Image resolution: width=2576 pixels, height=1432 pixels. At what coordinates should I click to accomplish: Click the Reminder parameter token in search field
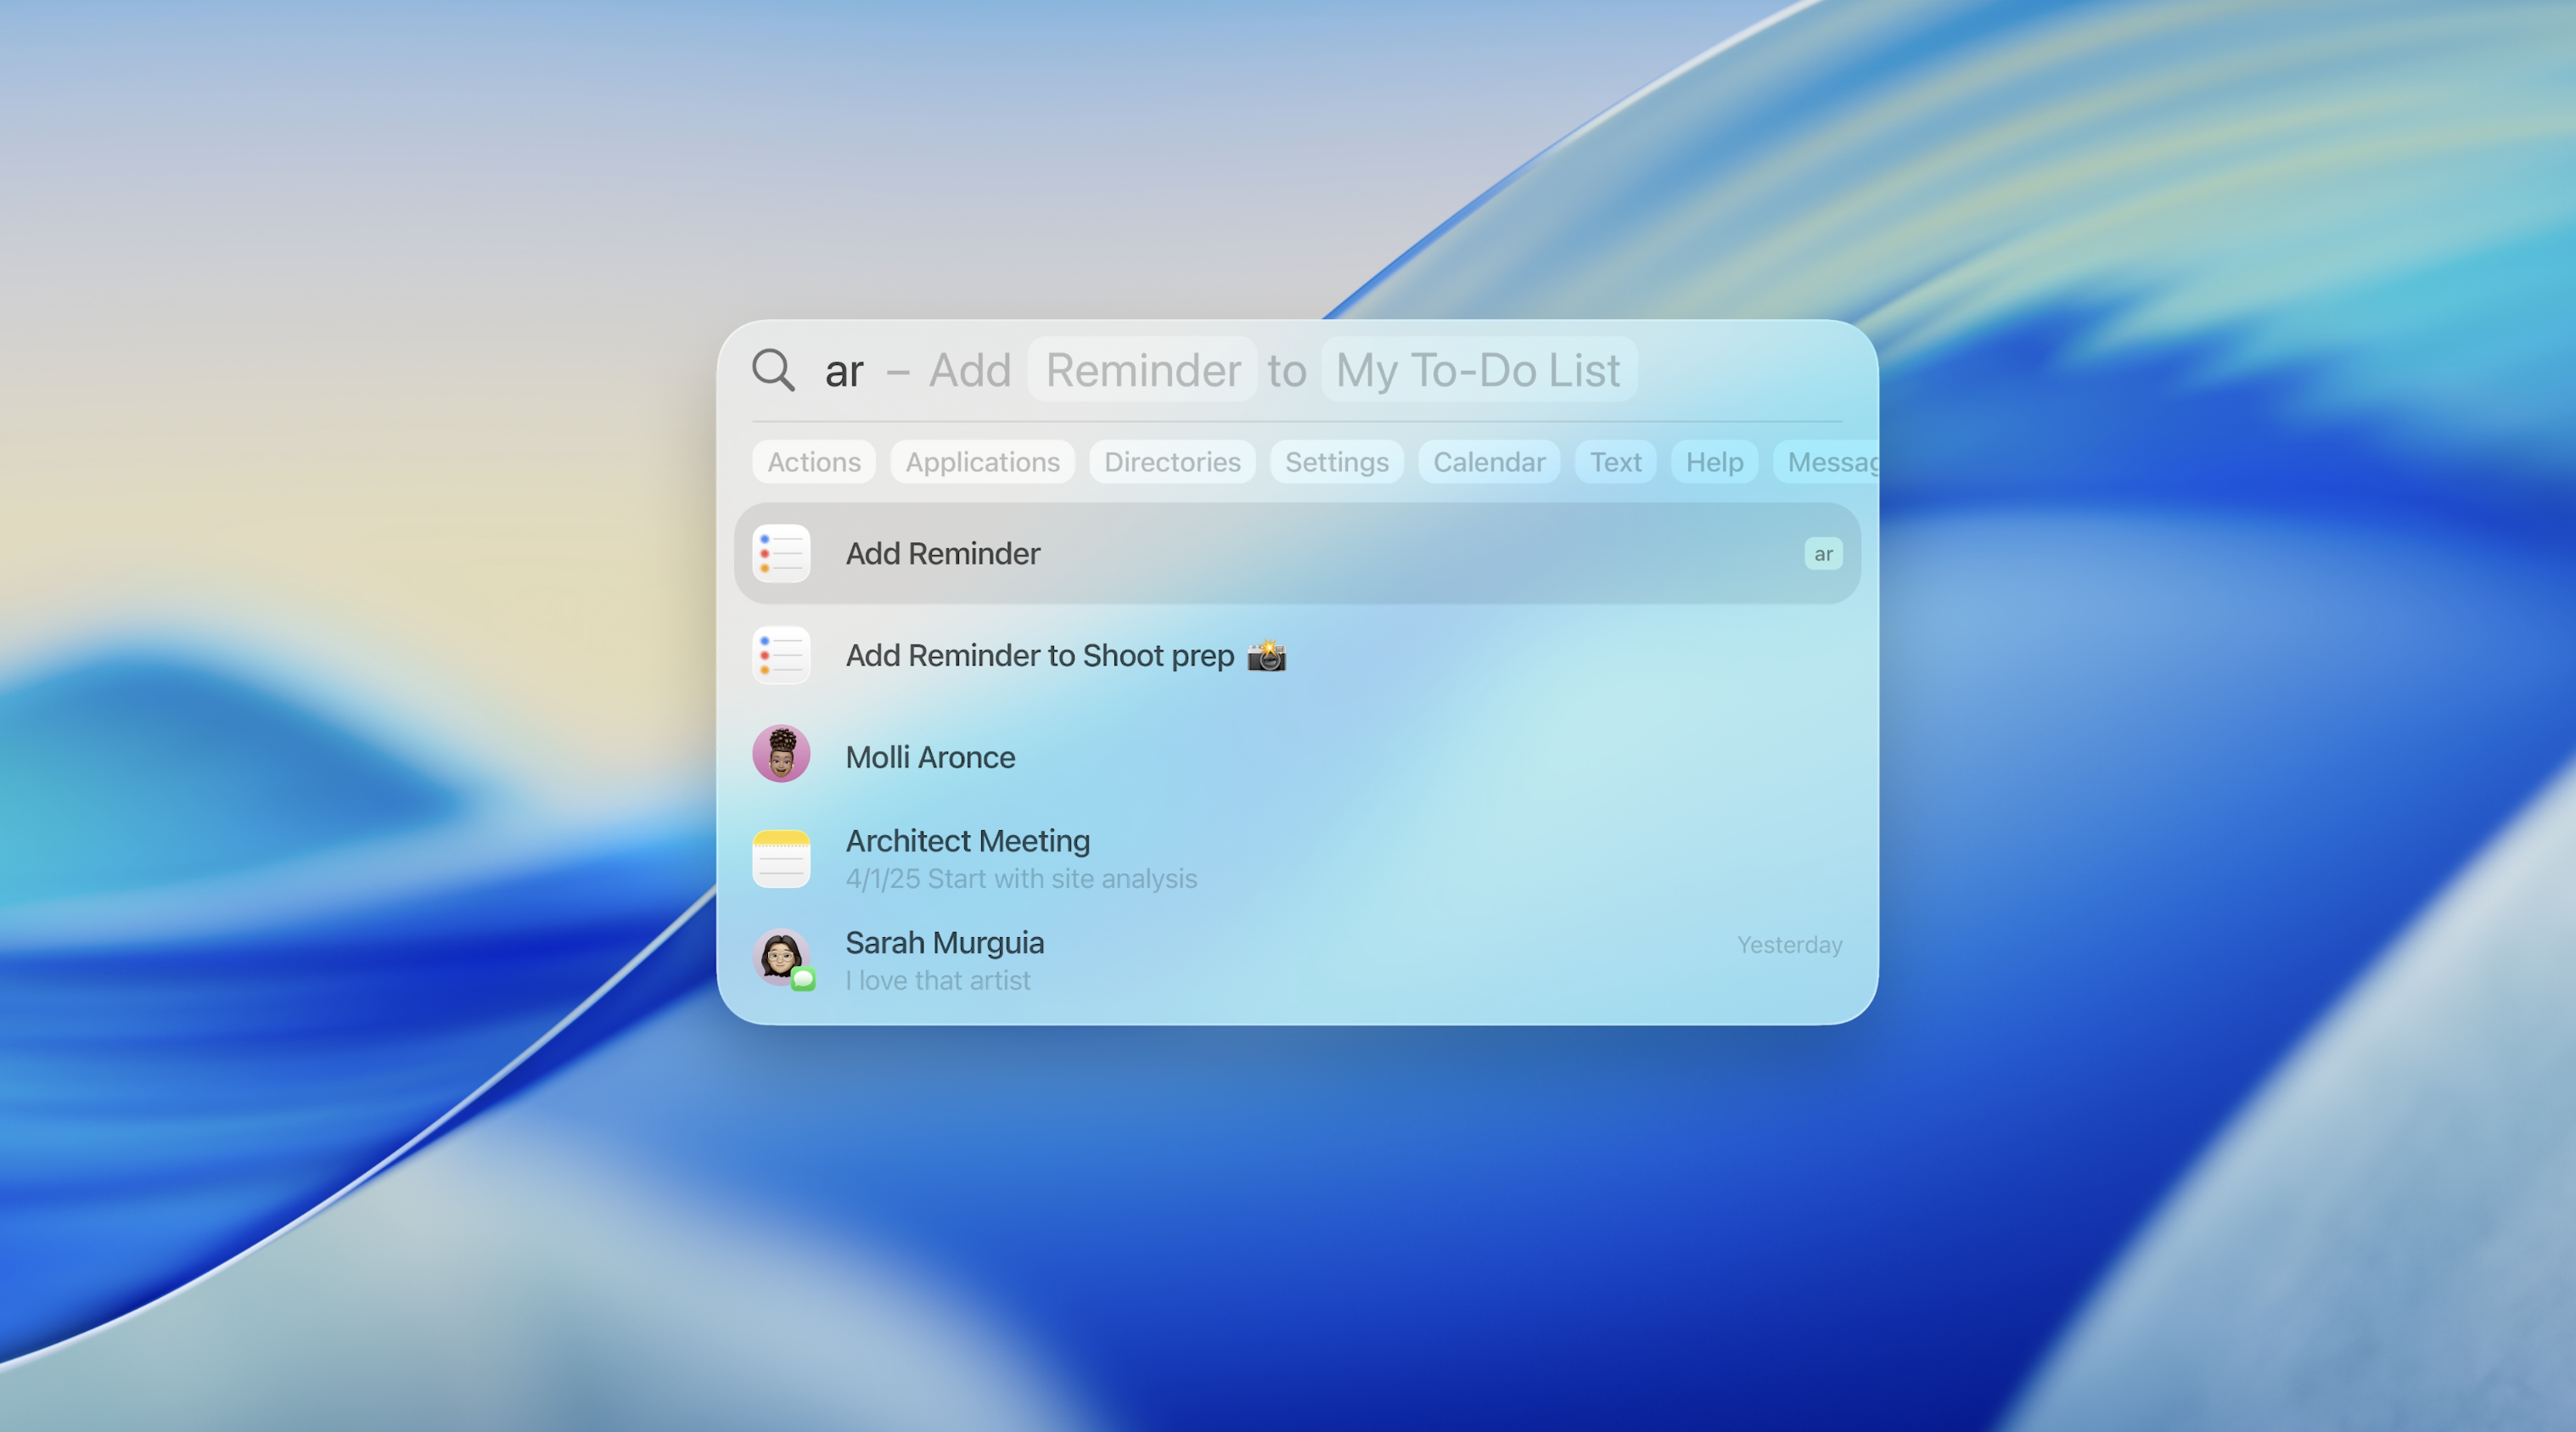click(1143, 370)
